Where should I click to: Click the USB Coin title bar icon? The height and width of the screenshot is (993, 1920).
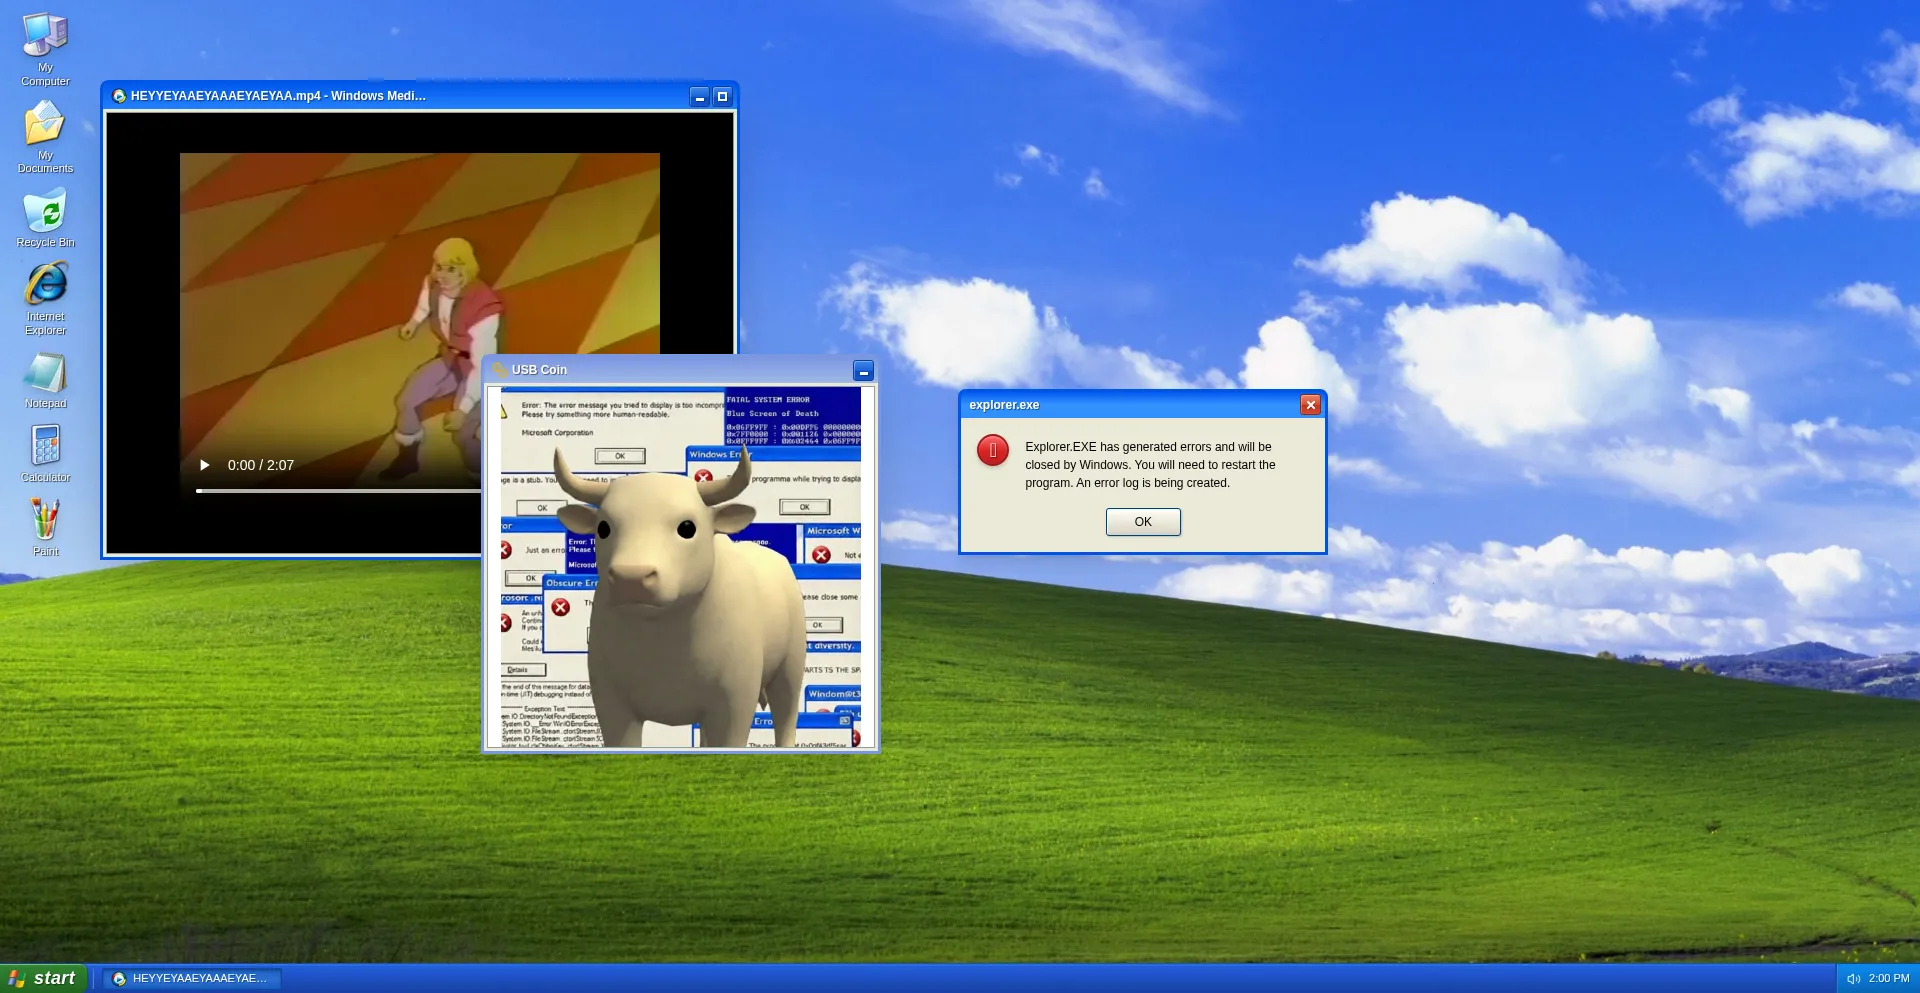click(x=500, y=370)
